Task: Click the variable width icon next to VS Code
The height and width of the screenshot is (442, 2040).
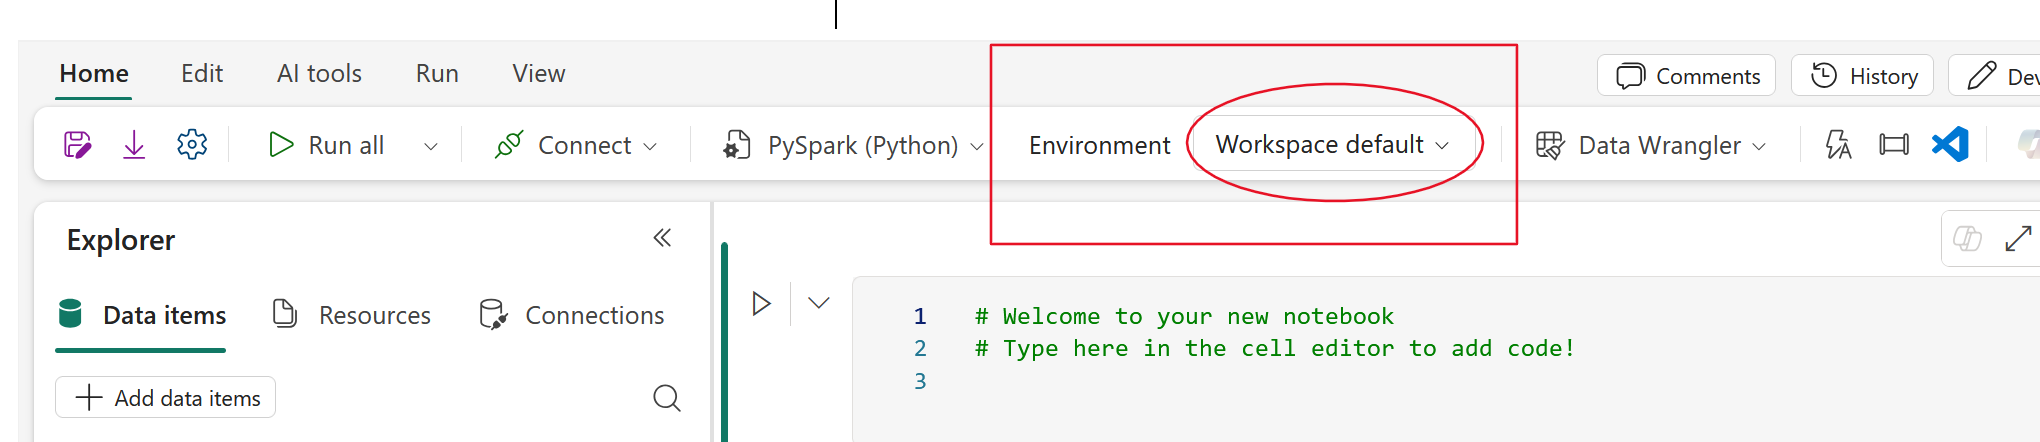Action: click(x=1894, y=145)
